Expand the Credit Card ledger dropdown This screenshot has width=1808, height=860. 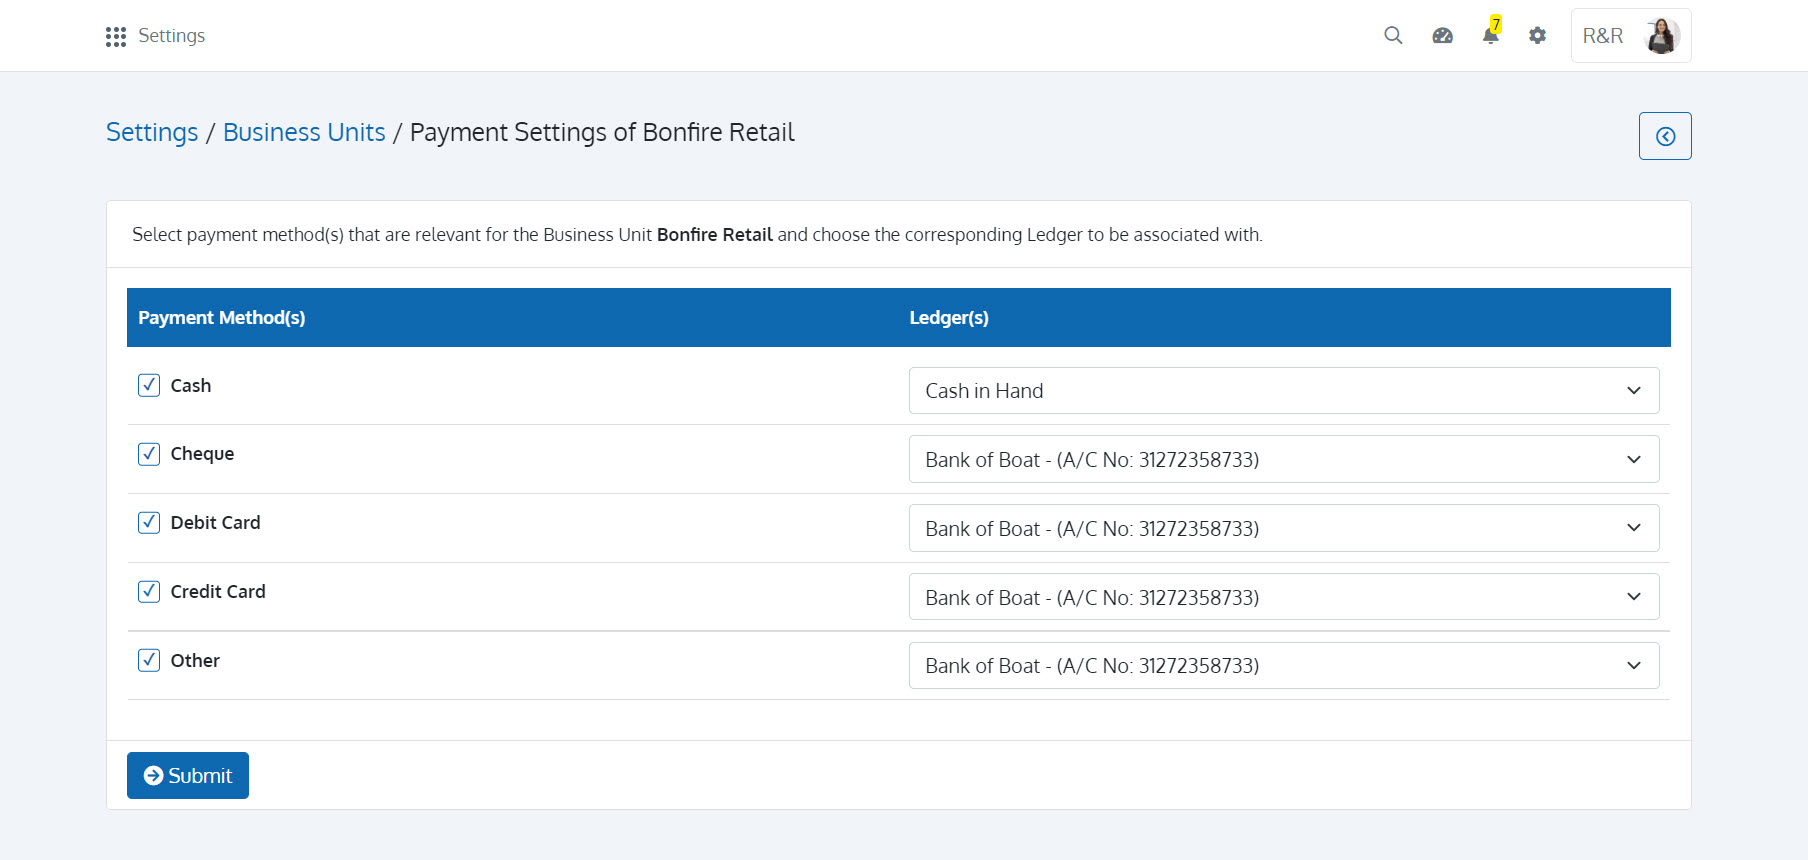click(1284, 597)
